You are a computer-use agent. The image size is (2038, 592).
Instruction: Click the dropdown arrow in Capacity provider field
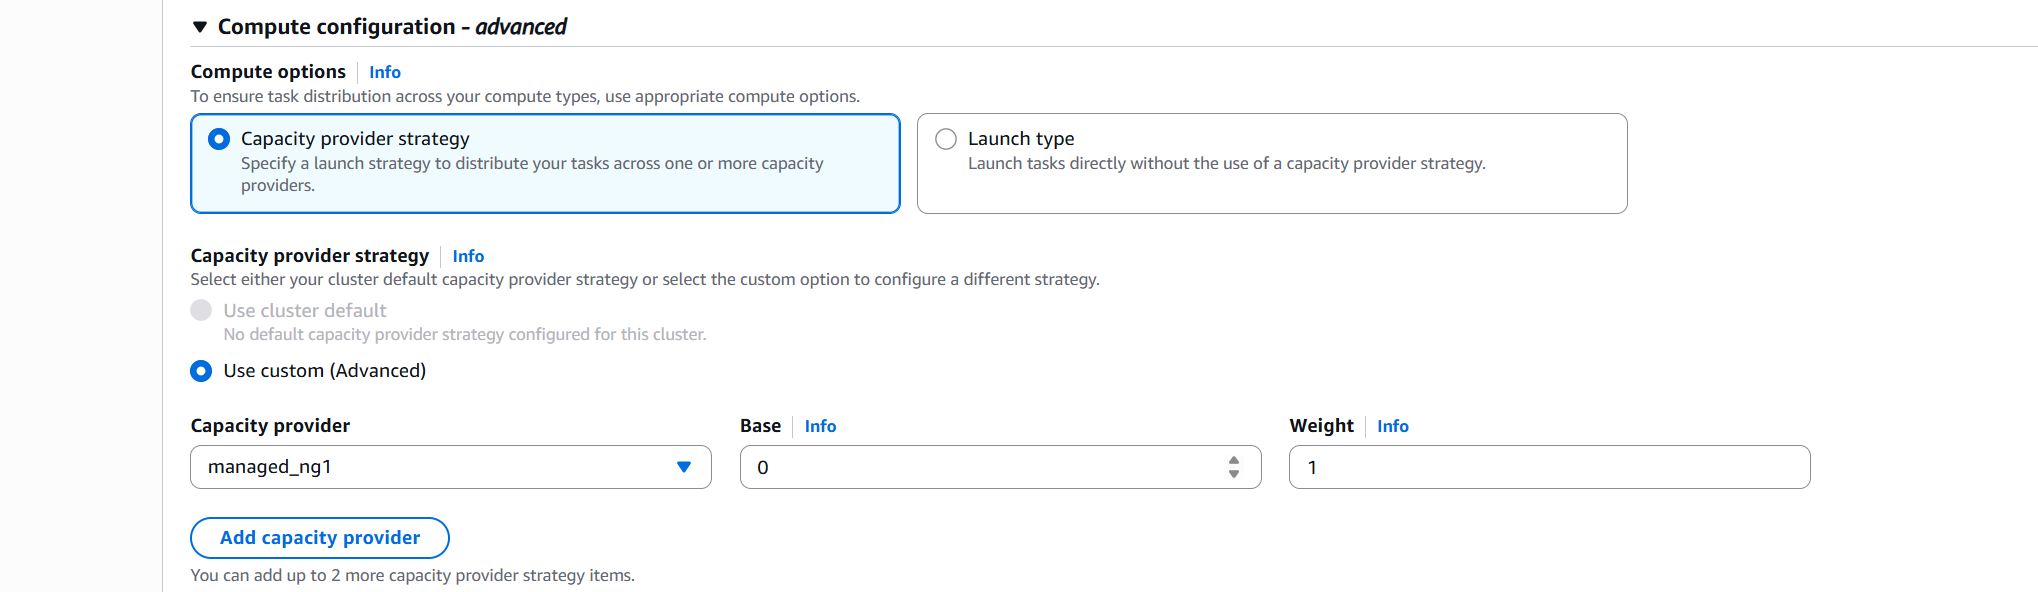coord(684,467)
